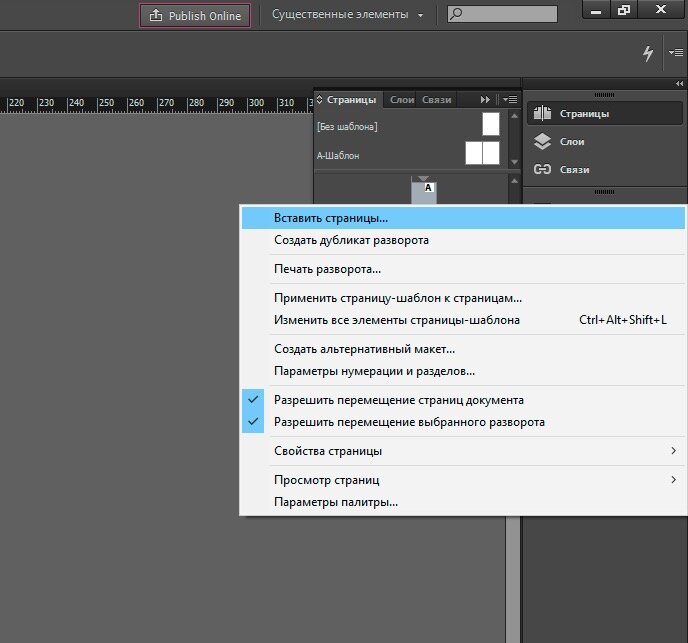Click the А-Шаблон spread thumbnail
Screen dimensions: 688x643
click(482, 153)
